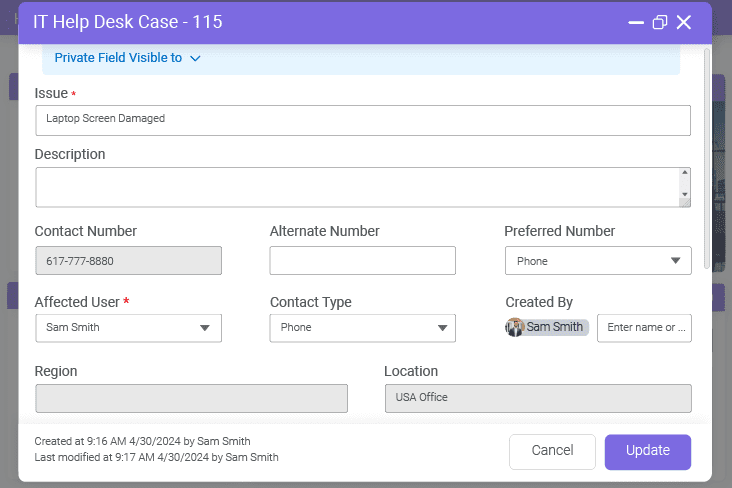The image size is (732, 488).
Task: Select the Last modified at 9:17 AM text
Action: pos(156,457)
